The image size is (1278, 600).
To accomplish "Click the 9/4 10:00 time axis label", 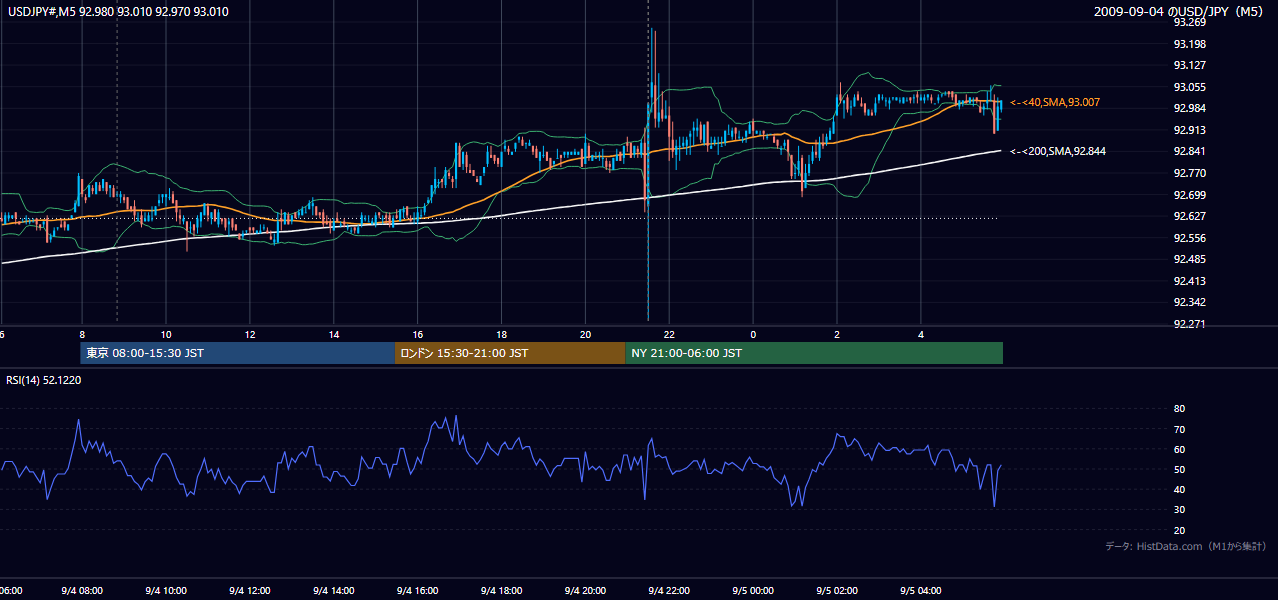I will coord(165,591).
